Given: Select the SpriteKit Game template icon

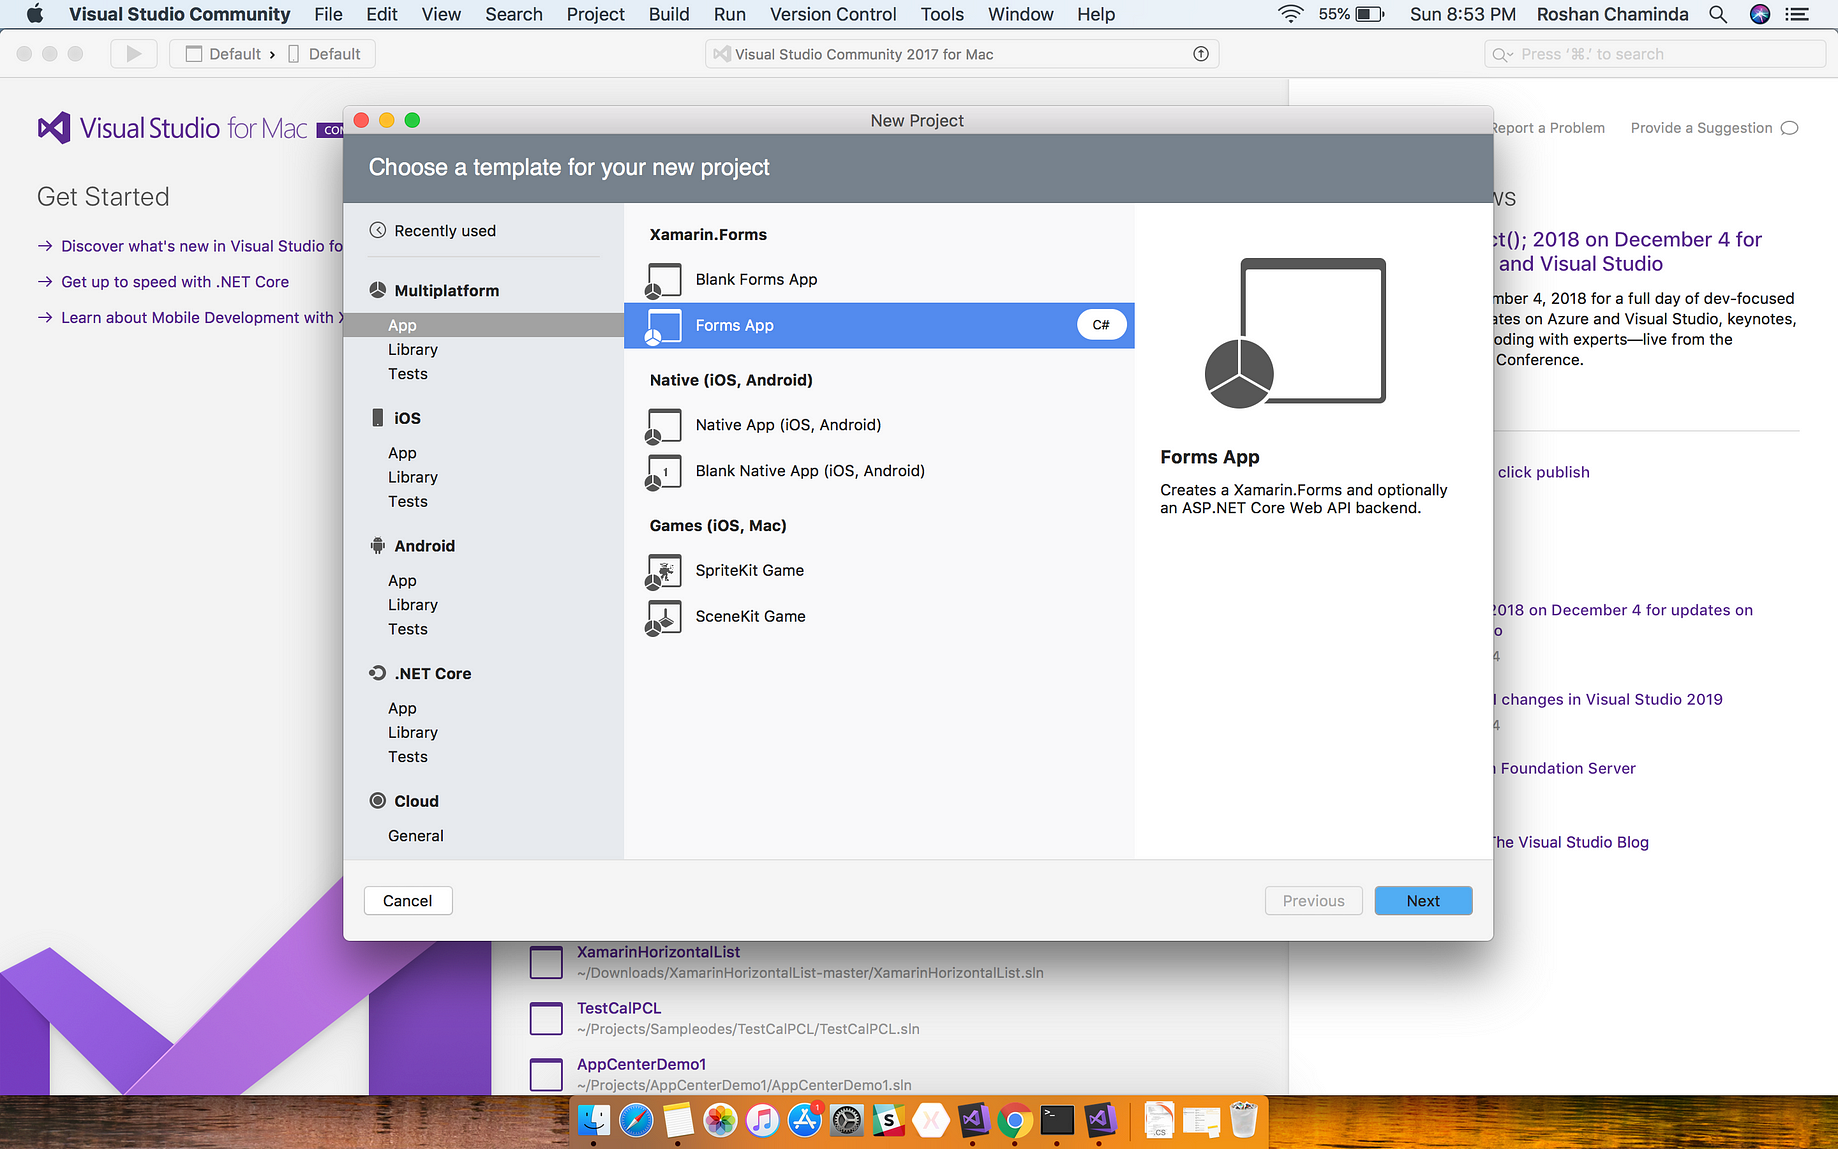Looking at the screenshot, I should click(x=664, y=571).
